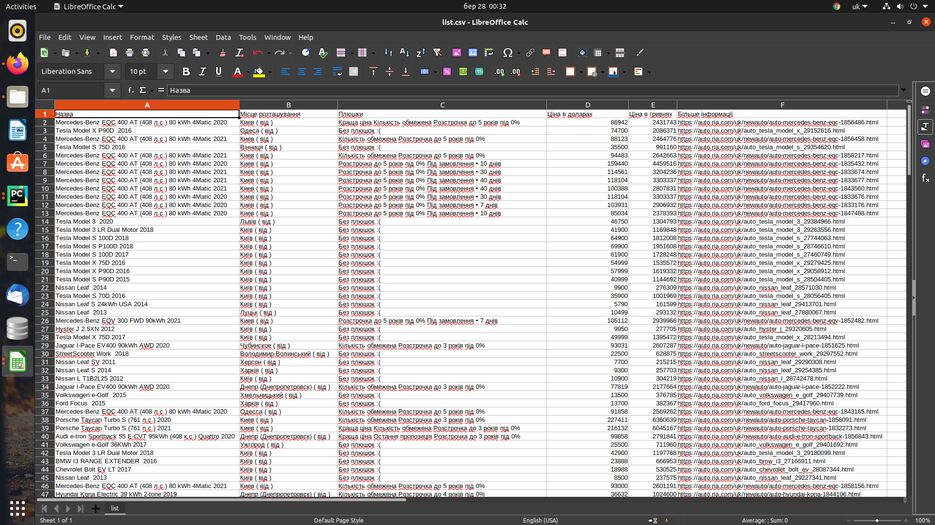Click the Clear Direct Formatting icon
935x525 pixels.
(239, 53)
